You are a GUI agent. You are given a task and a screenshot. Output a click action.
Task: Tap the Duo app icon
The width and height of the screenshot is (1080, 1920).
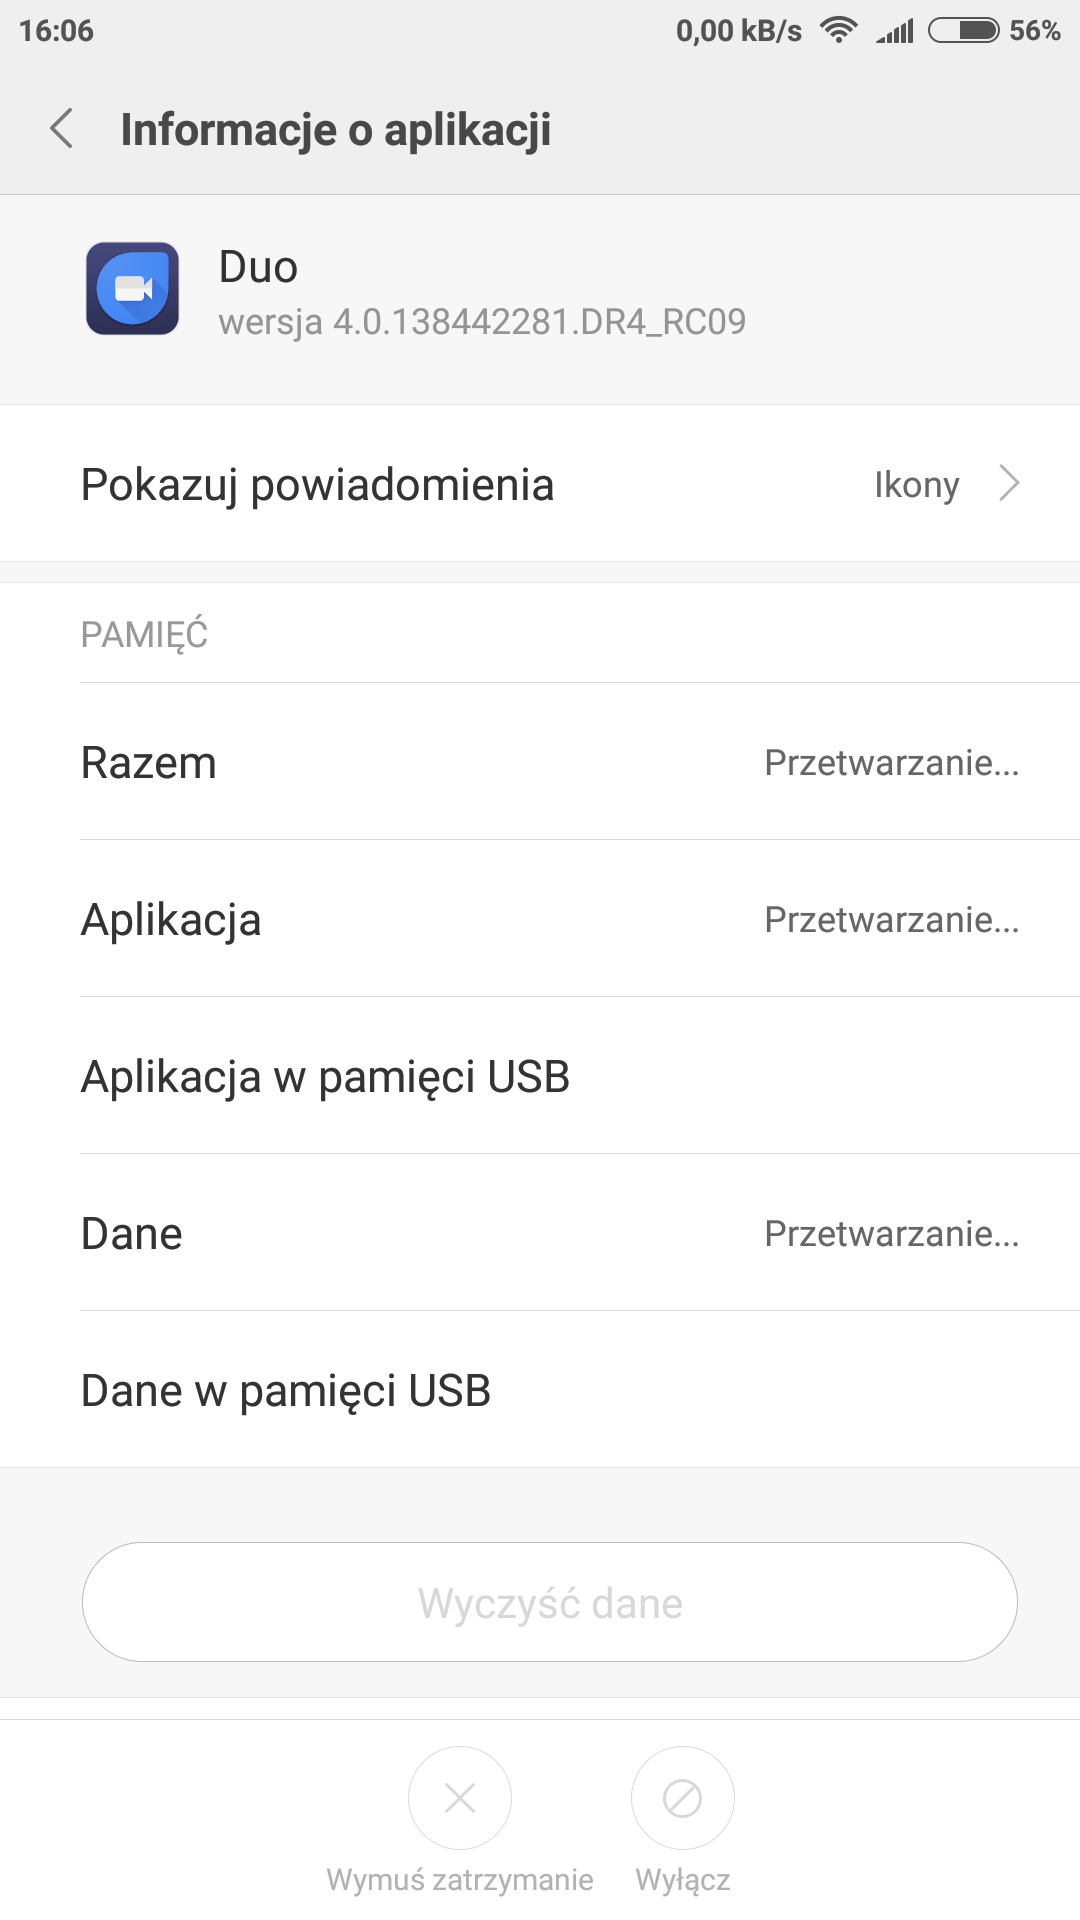tap(132, 288)
